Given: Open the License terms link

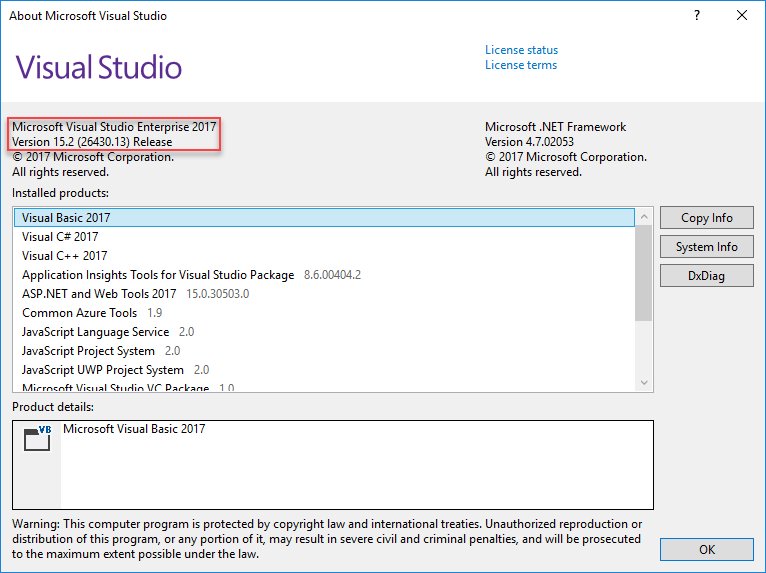Looking at the screenshot, I should (x=521, y=65).
